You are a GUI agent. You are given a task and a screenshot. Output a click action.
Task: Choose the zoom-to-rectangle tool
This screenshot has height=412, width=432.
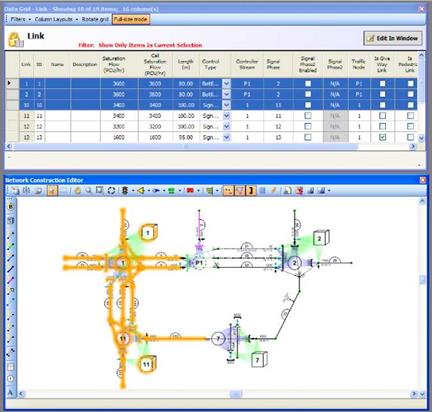(x=99, y=191)
